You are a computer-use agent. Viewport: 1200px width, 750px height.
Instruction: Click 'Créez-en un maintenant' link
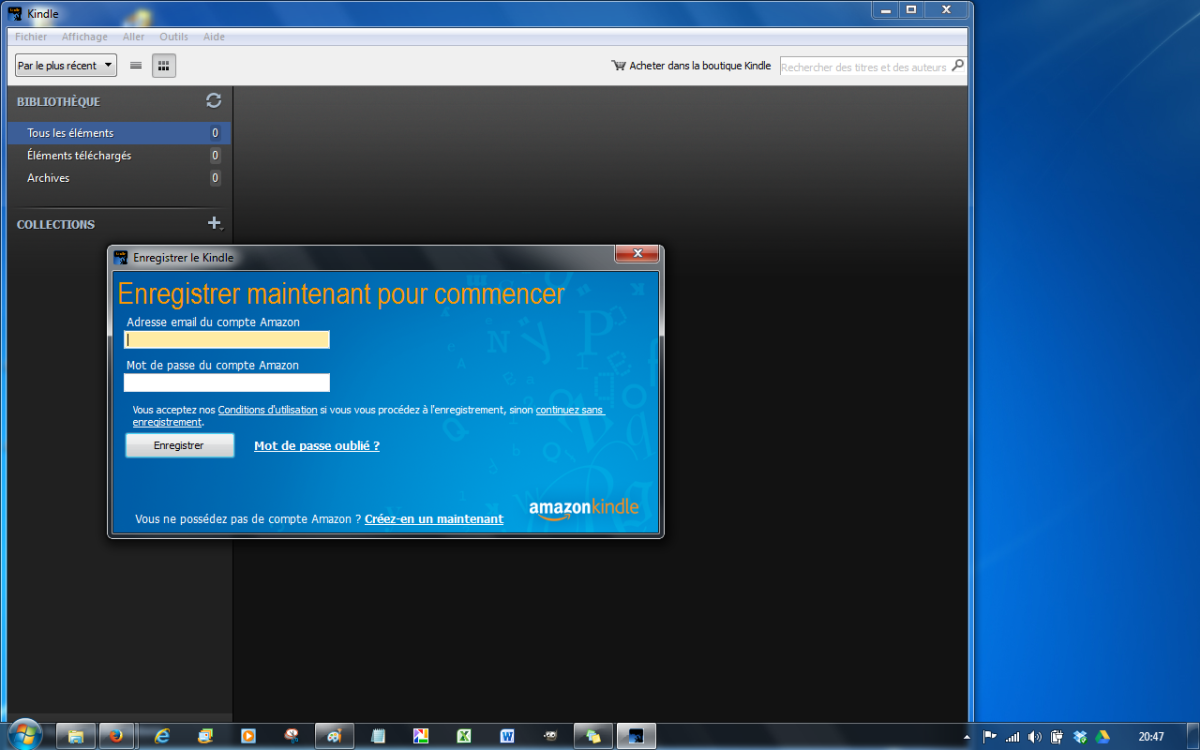[x=434, y=519]
